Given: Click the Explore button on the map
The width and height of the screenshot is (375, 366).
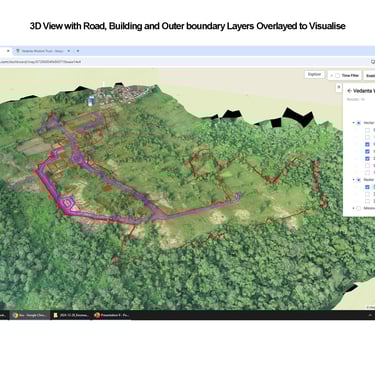Looking at the screenshot, I should point(314,74).
